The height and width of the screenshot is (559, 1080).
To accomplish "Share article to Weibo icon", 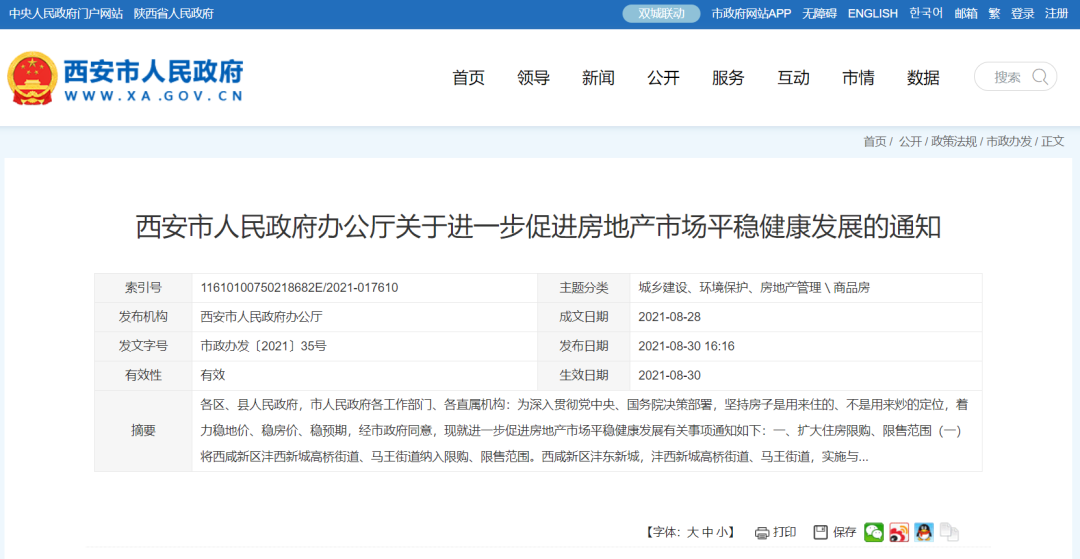I will (899, 532).
